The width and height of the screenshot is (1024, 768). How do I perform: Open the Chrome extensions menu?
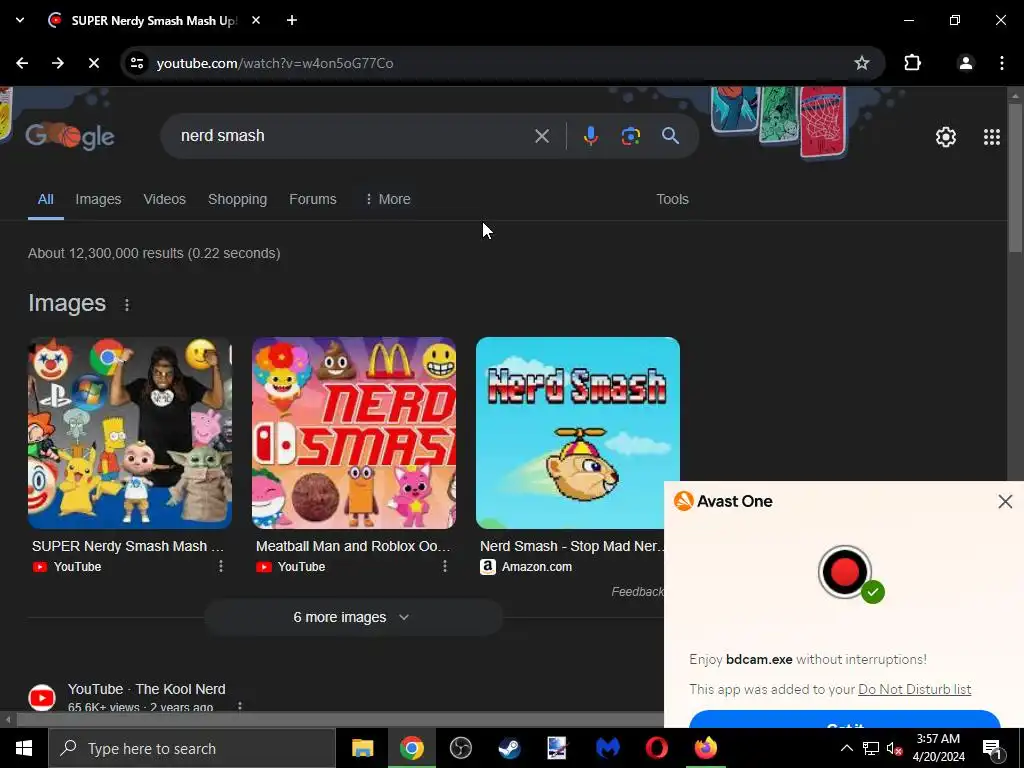[912, 63]
